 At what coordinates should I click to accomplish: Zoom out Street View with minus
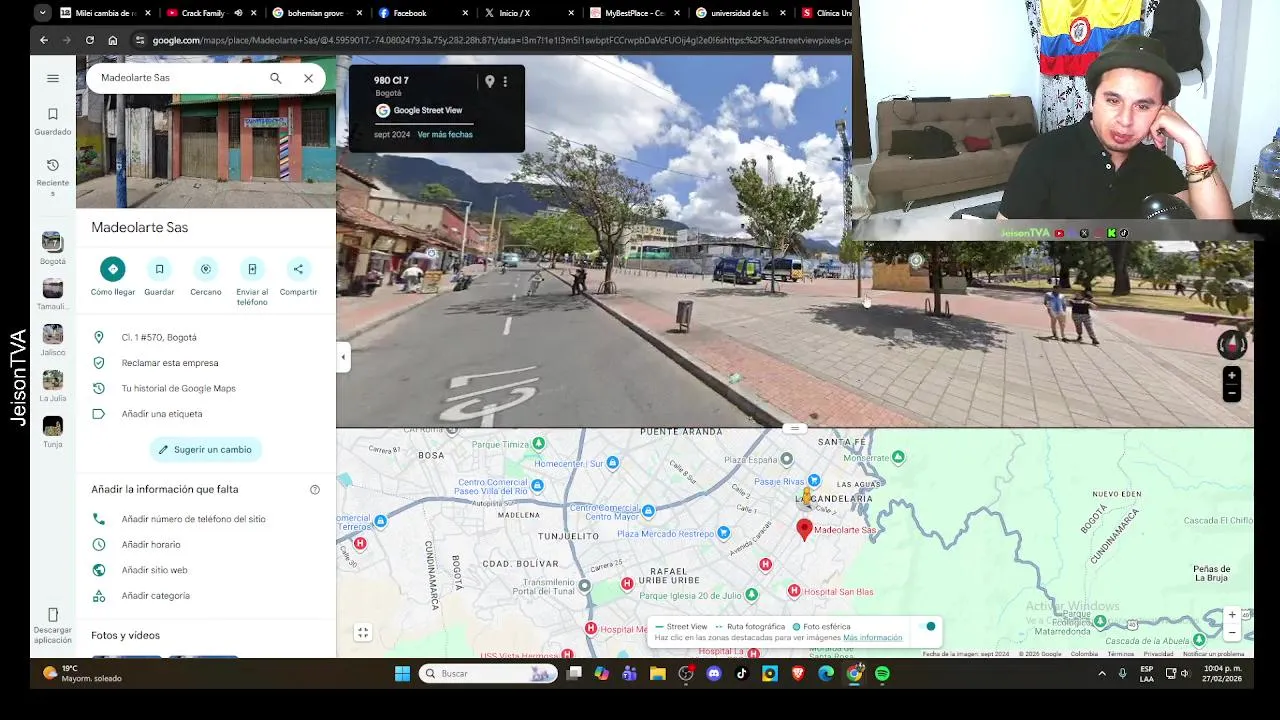[x=1232, y=393]
